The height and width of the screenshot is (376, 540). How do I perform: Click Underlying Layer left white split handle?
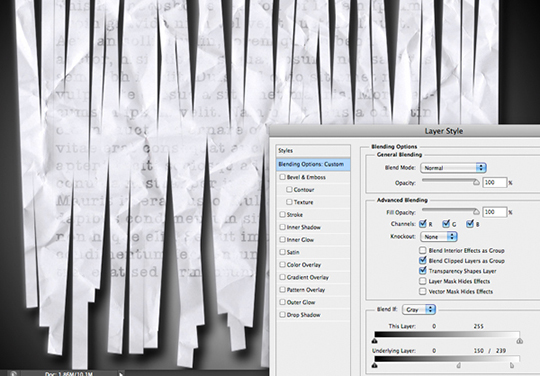459,365
